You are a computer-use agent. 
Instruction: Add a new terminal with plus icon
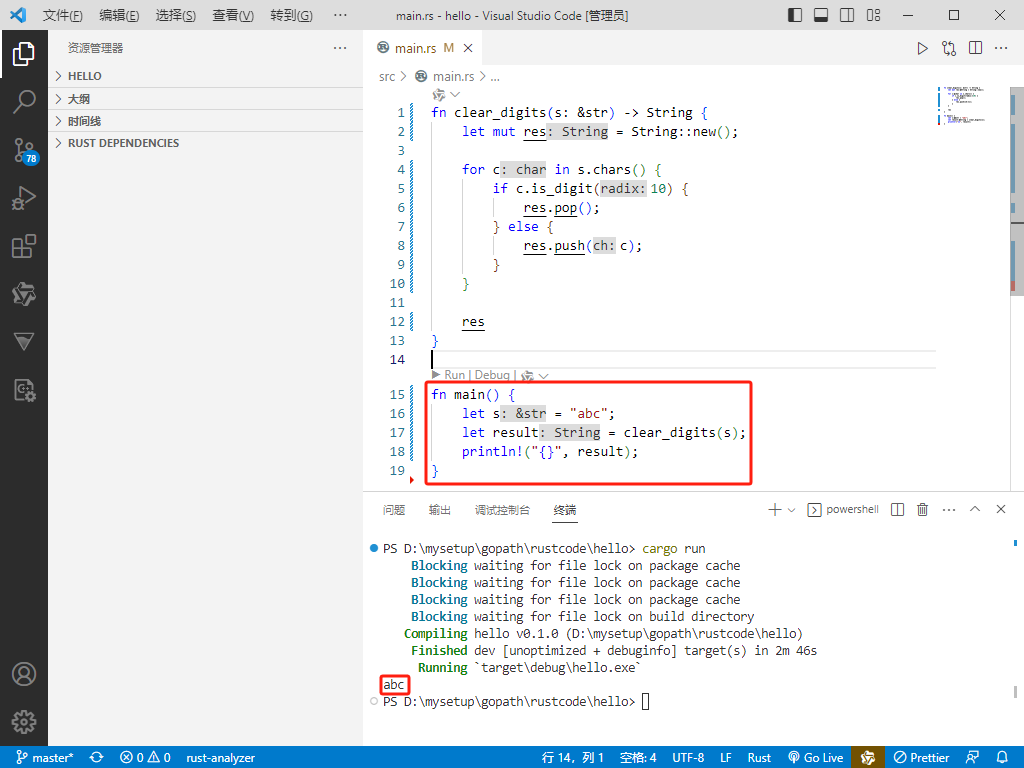pos(775,509)
